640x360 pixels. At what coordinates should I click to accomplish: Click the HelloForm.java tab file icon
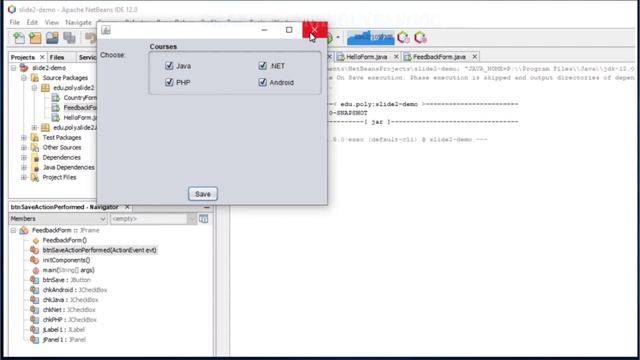click(x=341, y=57)
